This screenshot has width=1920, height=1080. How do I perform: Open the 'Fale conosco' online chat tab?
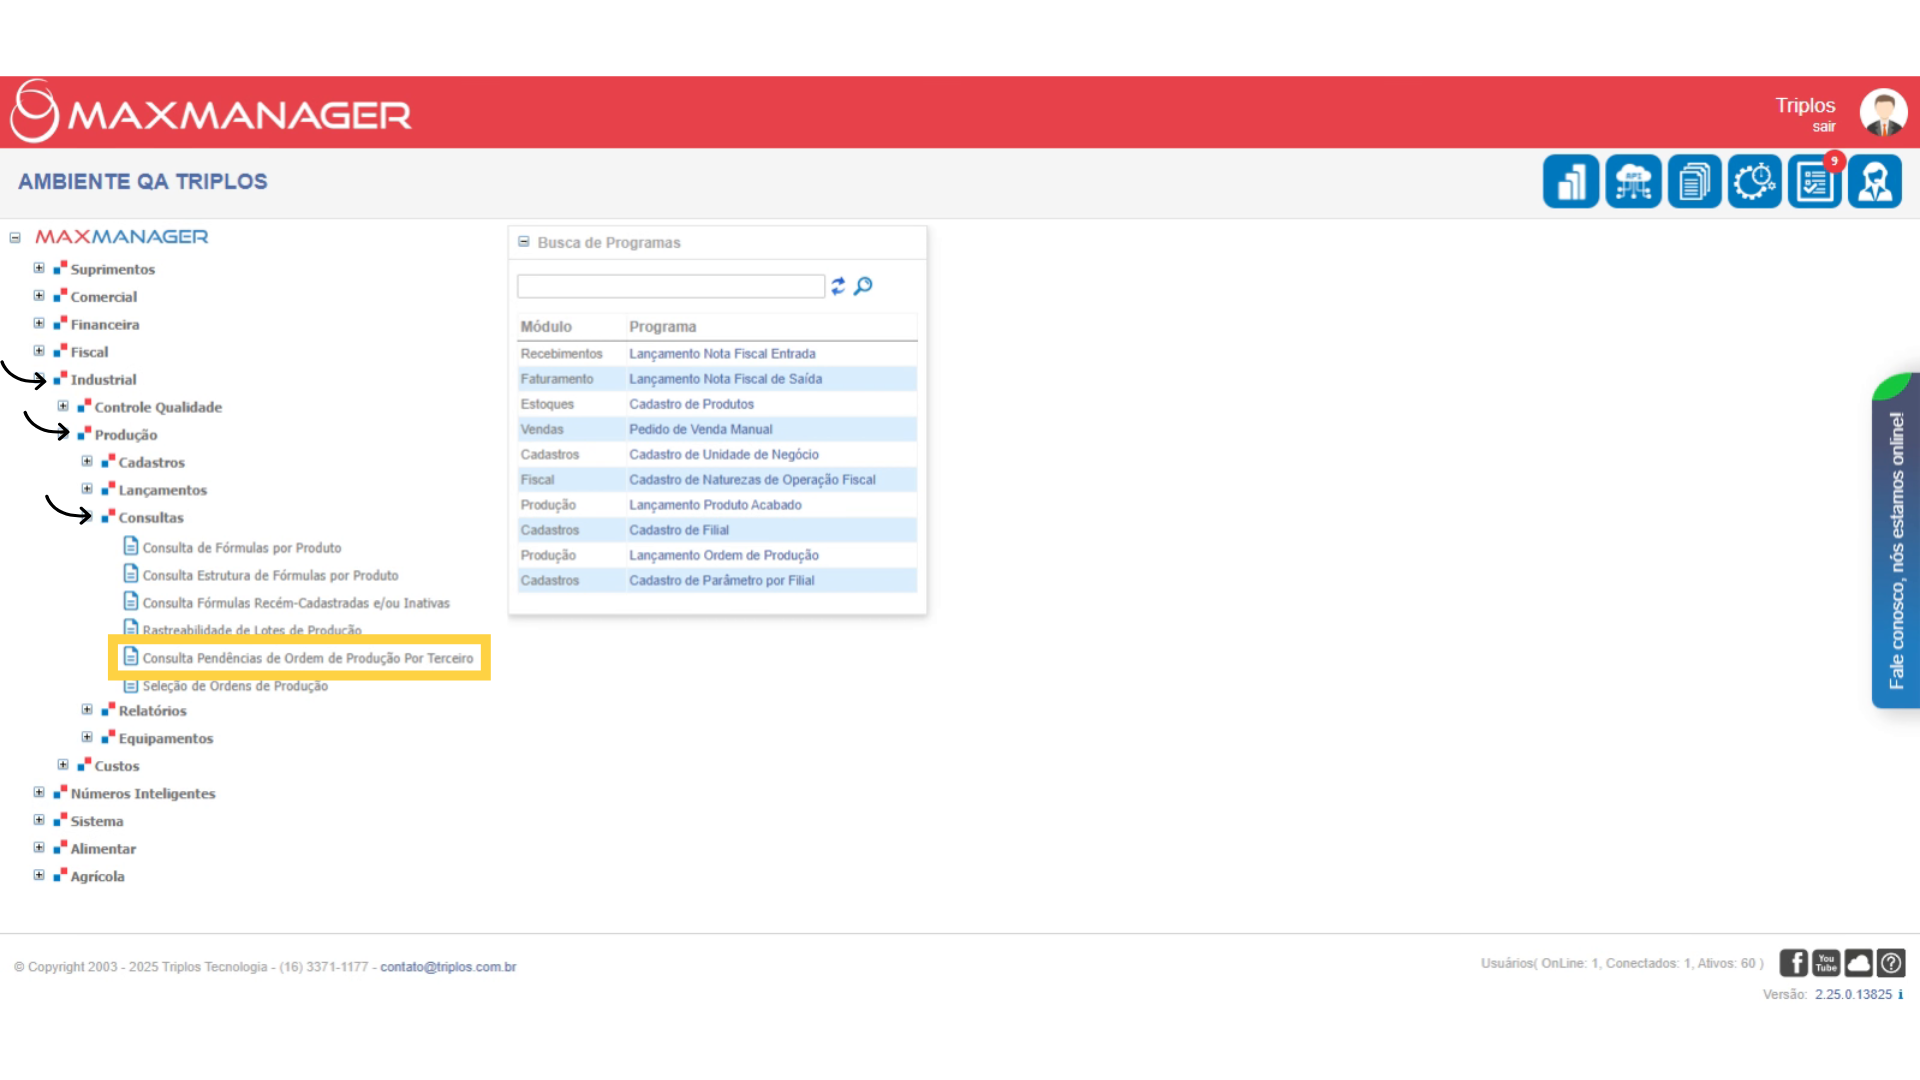click(1896, 541)
